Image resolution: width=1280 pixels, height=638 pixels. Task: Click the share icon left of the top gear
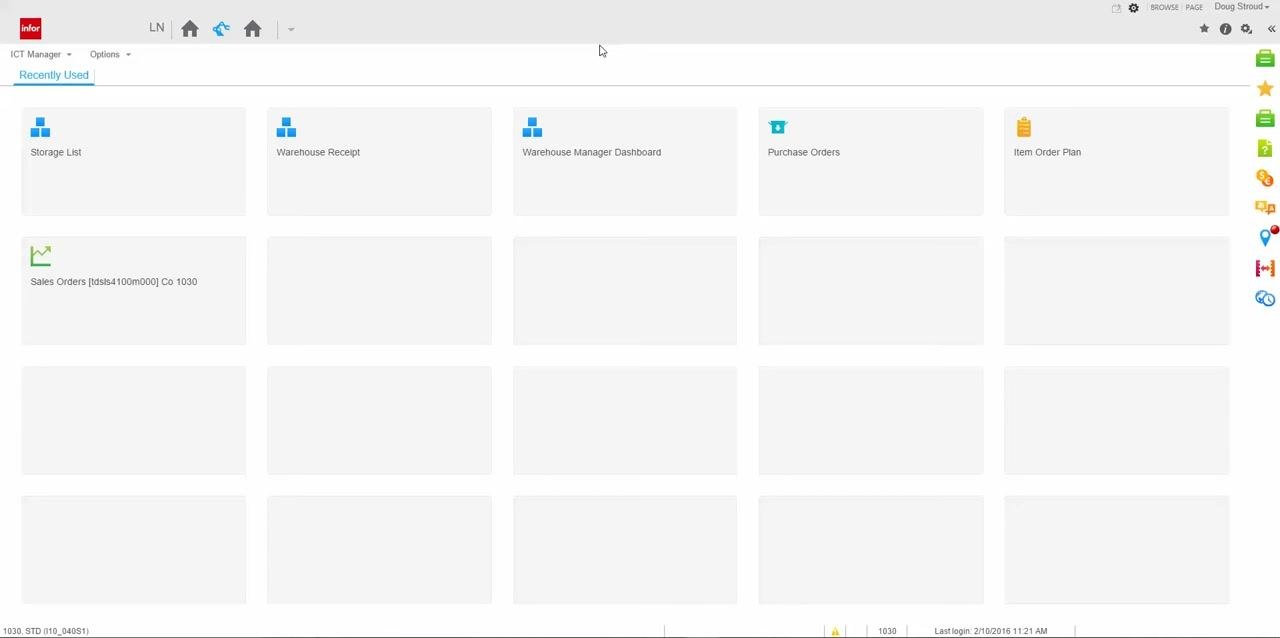(1116, 8)
